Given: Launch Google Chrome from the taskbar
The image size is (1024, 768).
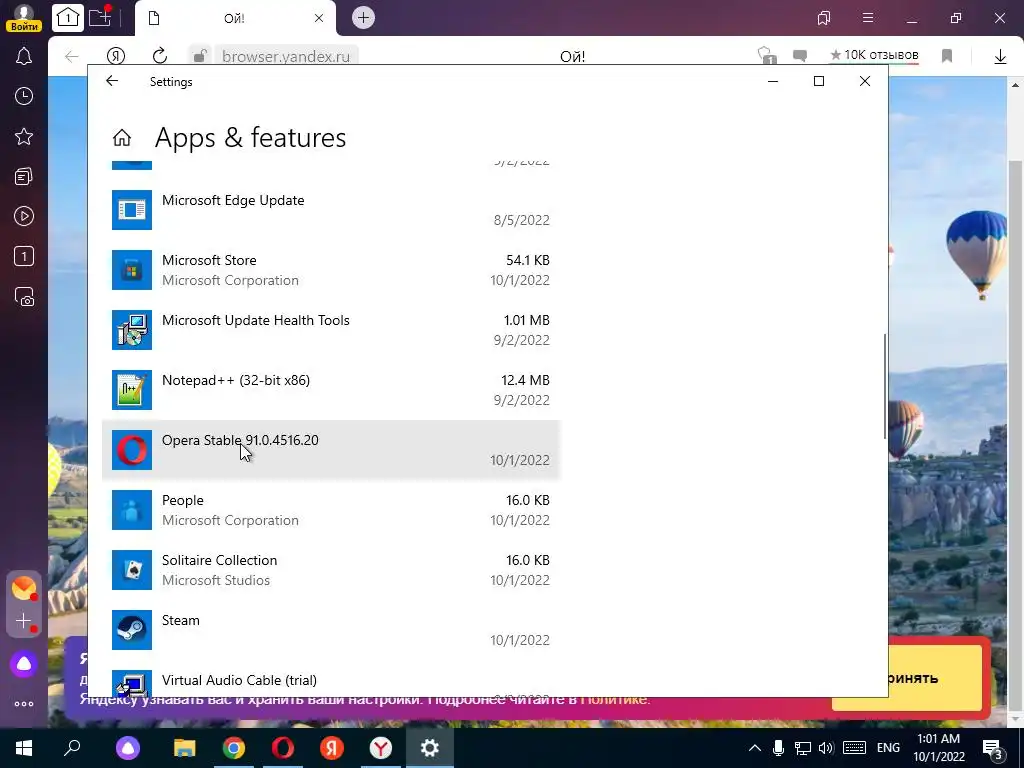Looking at the screenshot, I should pyautogui.click(x=234, y=748).
